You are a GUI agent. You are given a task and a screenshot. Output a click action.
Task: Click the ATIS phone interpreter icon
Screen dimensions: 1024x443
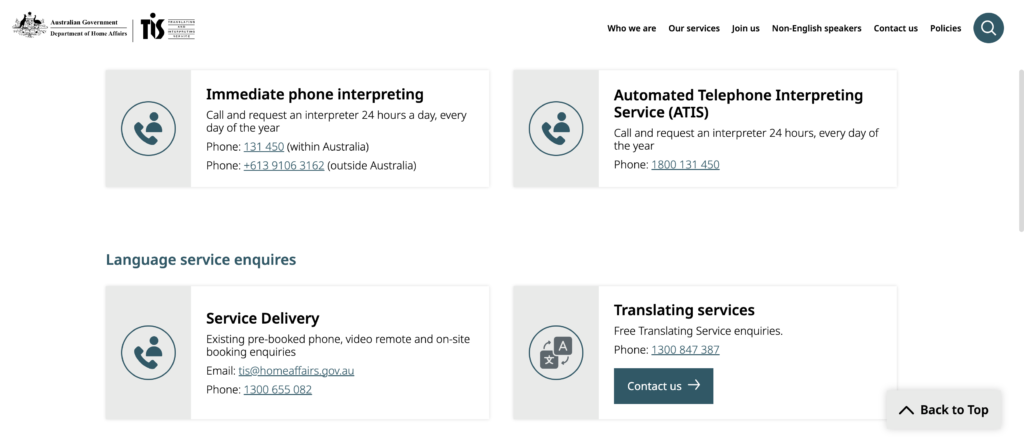(x=556, y=129)
